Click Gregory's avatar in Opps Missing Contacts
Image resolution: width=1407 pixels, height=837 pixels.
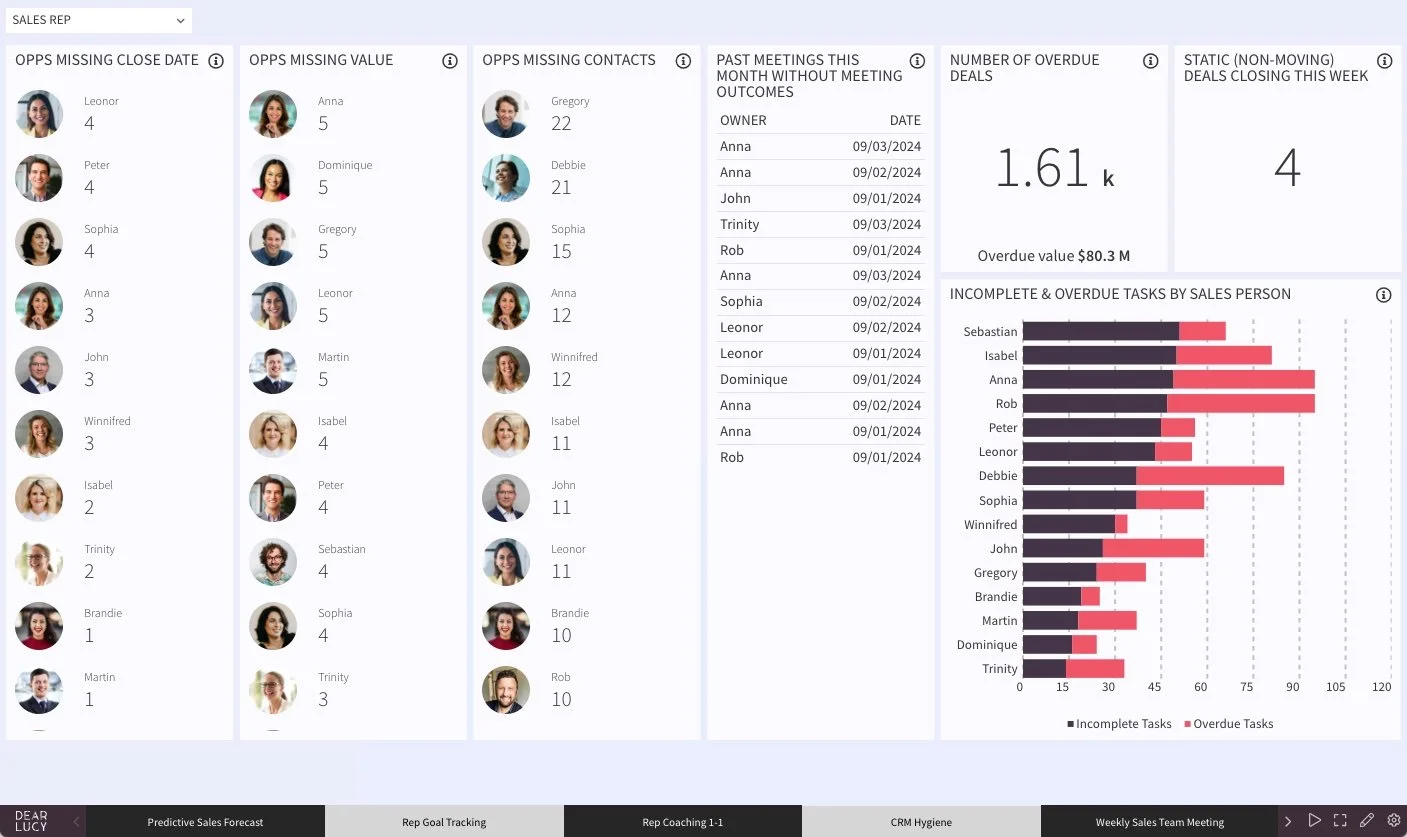tap(506, 113)
